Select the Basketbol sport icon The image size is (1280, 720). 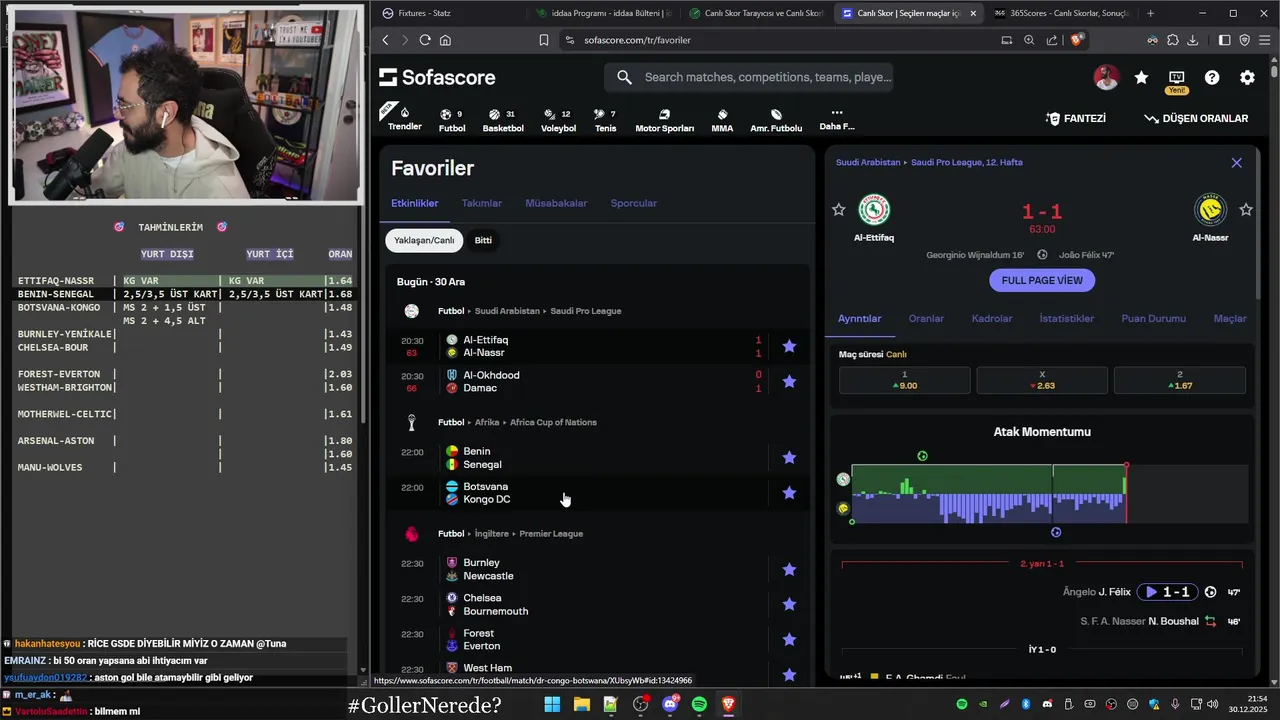[503, 120]
